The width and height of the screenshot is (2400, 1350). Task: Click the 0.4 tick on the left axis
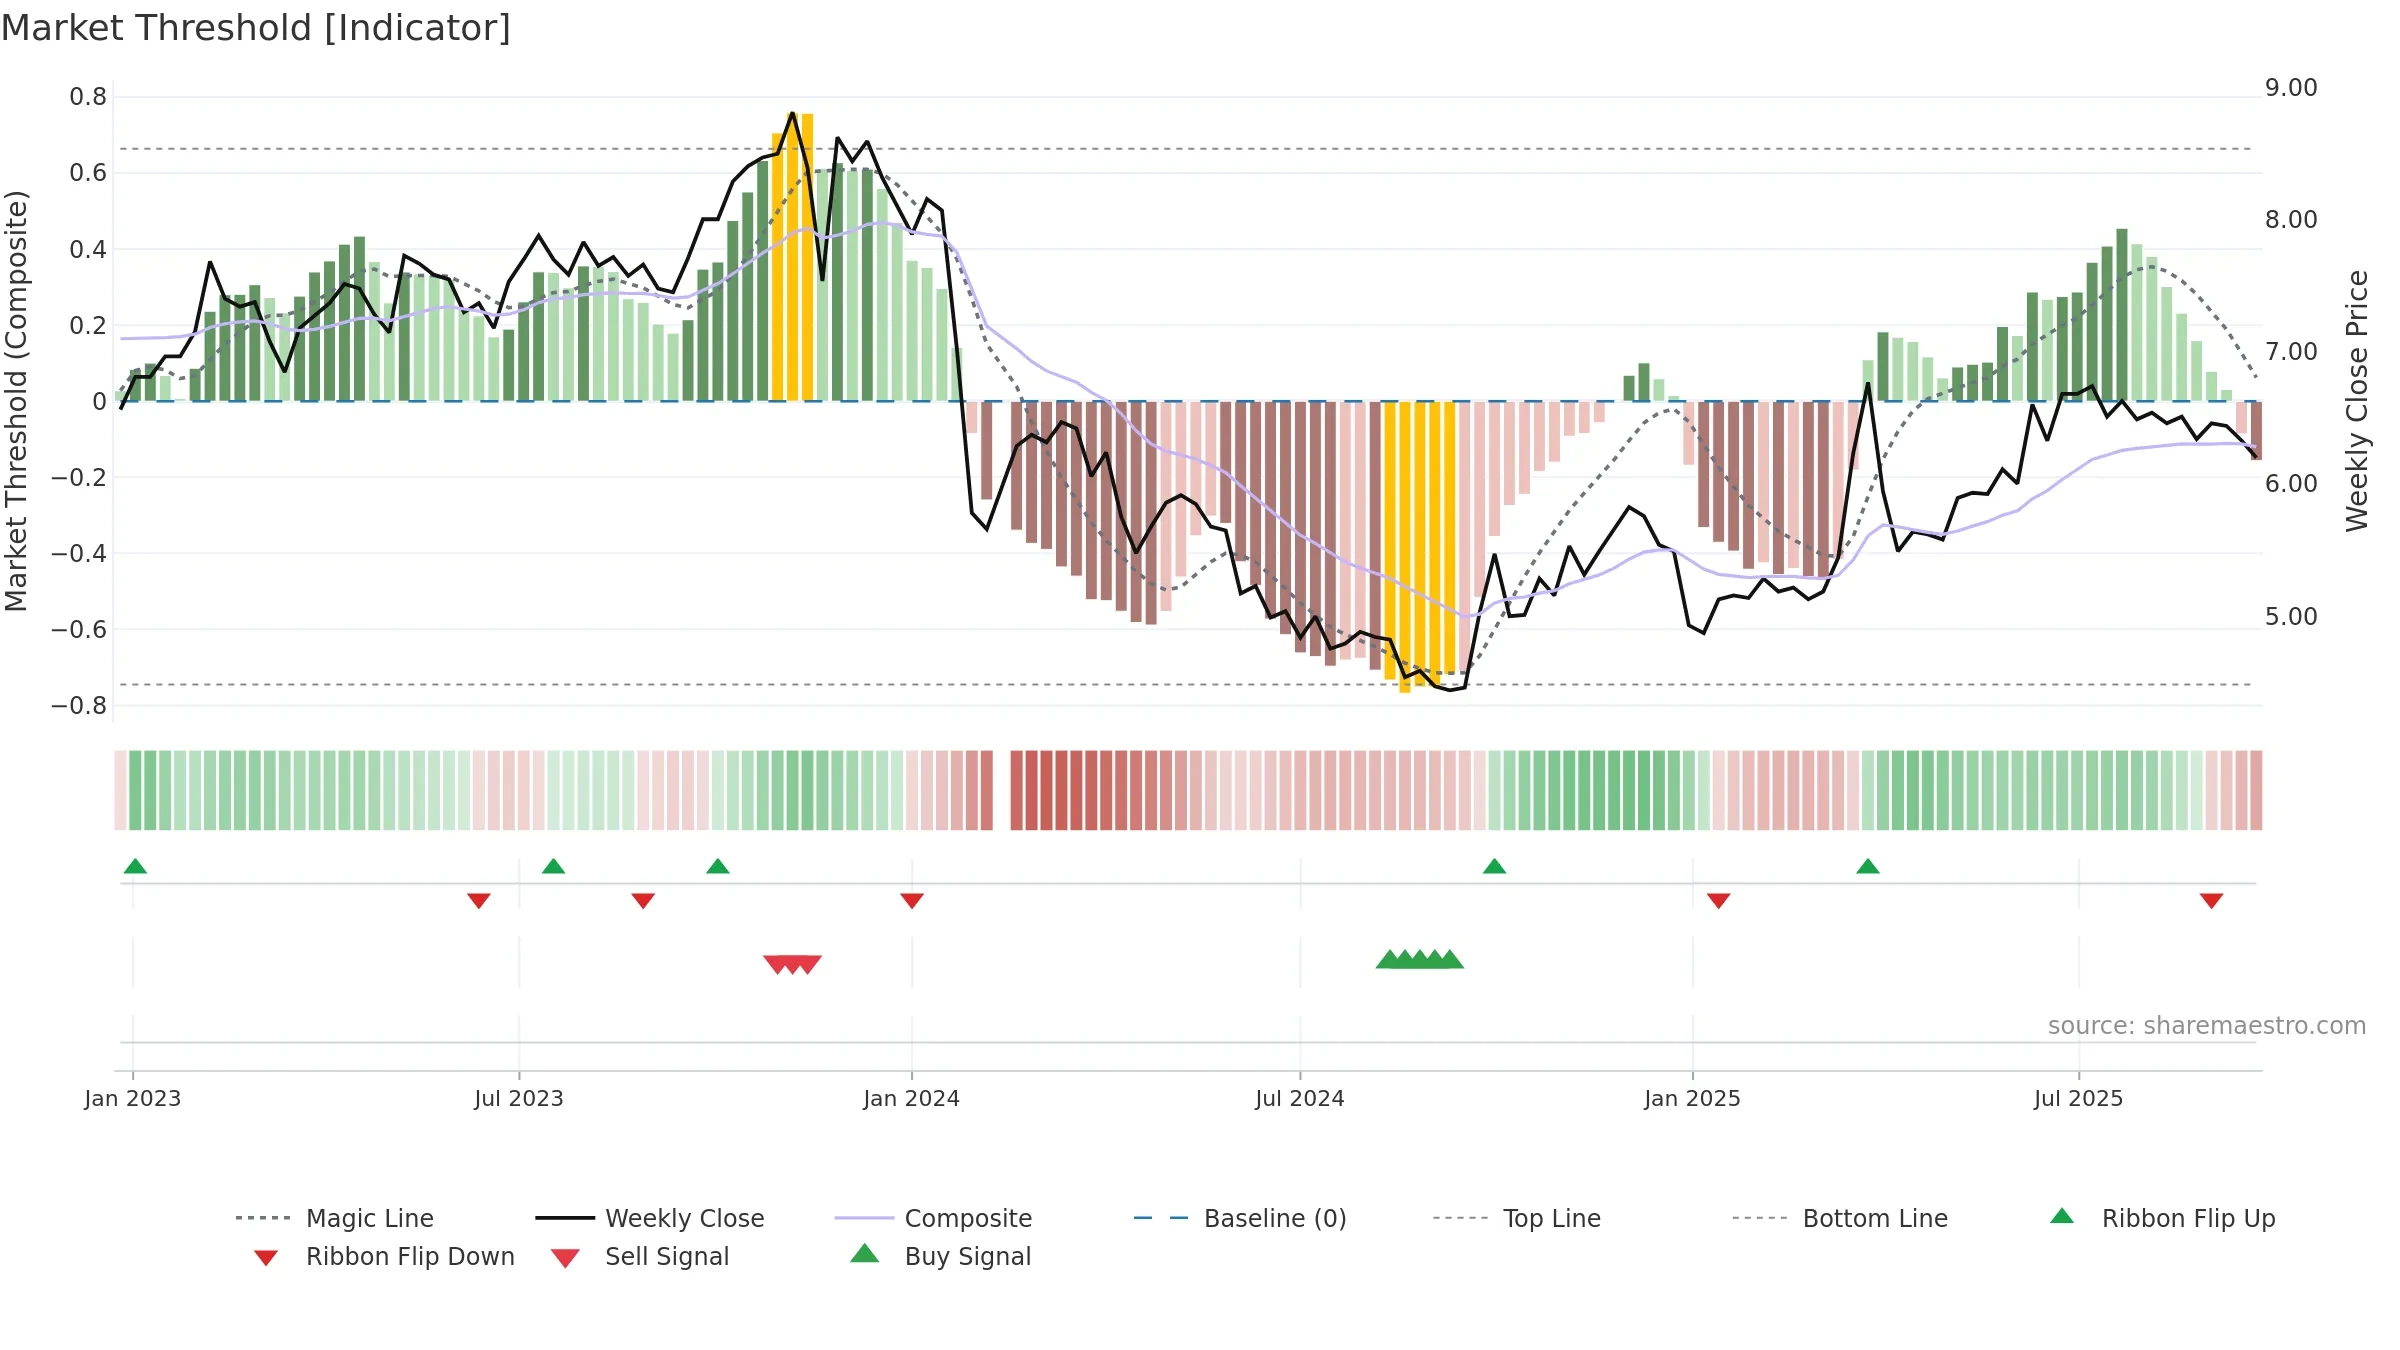(x=88, y=249)
